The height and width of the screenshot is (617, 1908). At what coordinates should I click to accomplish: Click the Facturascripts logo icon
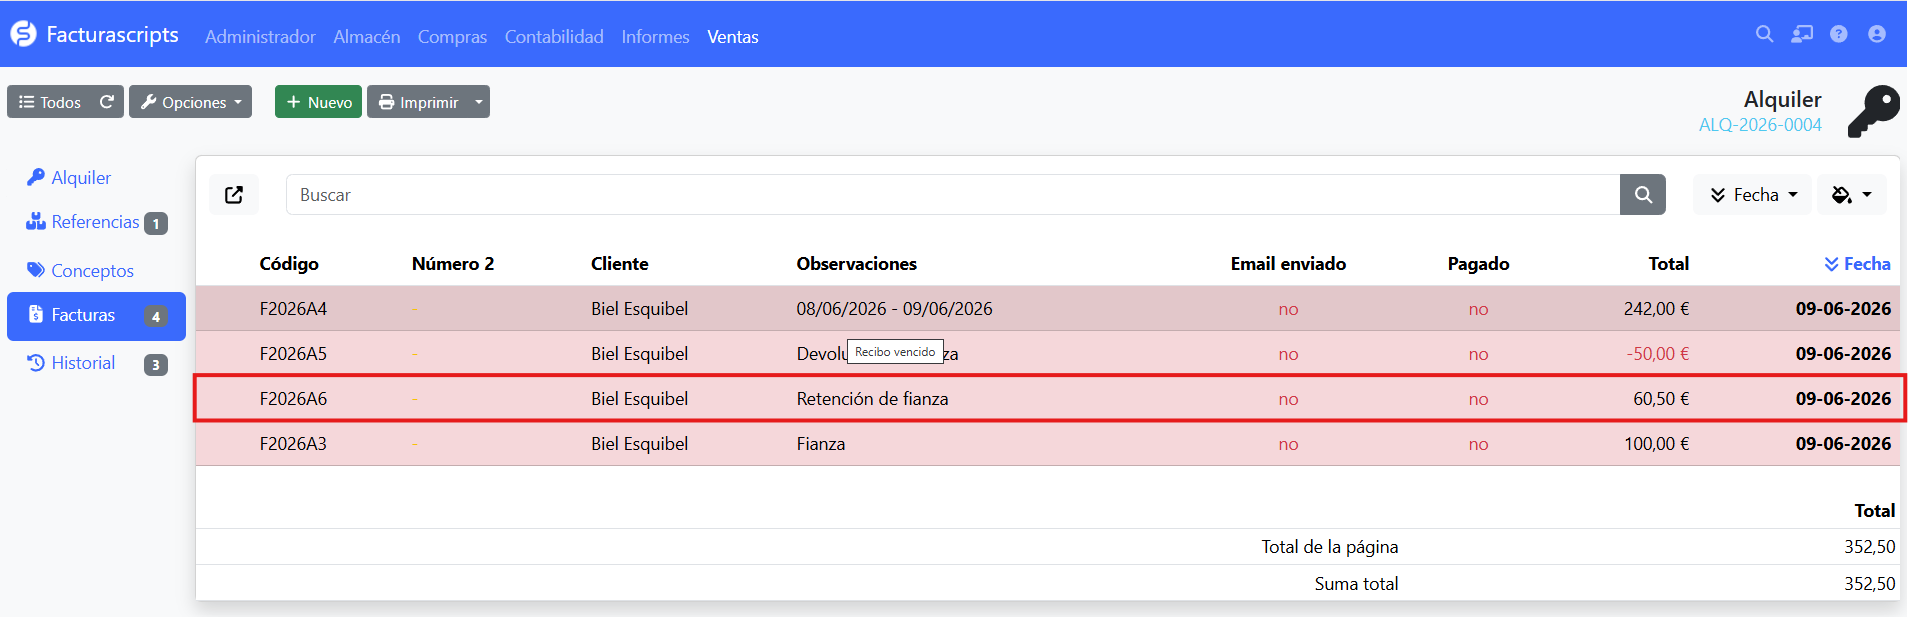click(x=23, y=35)
